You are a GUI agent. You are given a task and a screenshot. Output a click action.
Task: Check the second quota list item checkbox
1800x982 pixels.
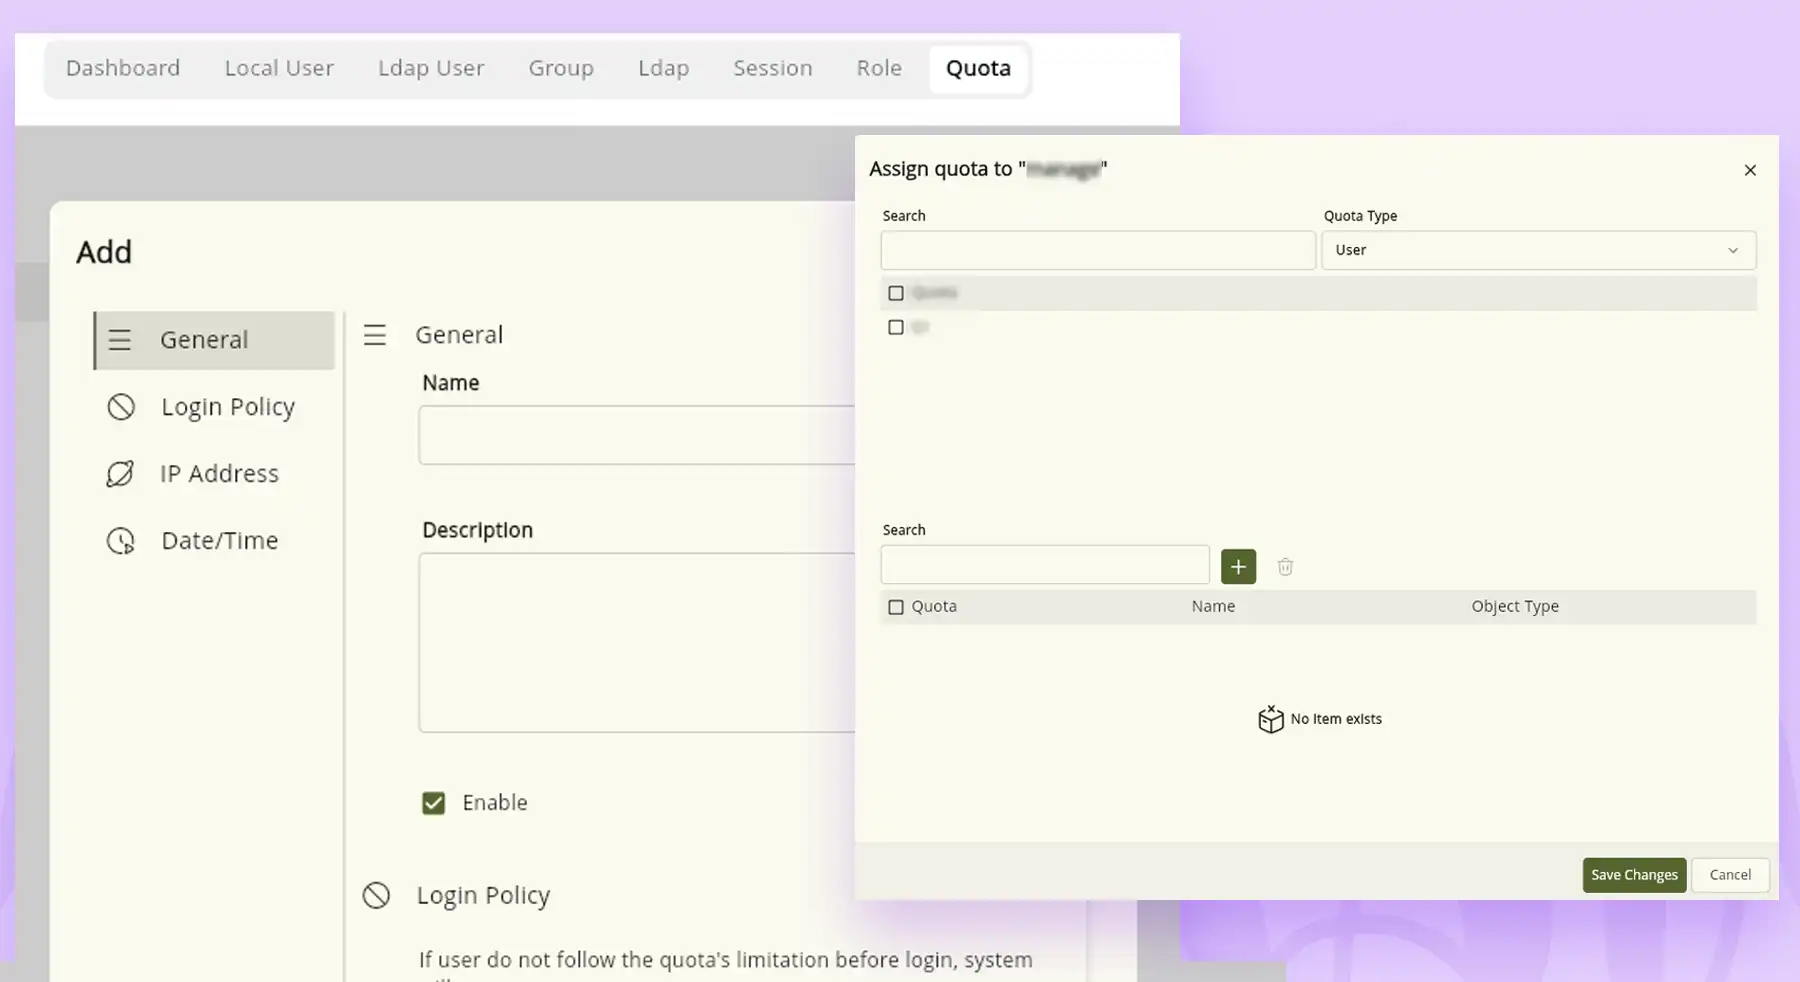click(x=896, y=327)
